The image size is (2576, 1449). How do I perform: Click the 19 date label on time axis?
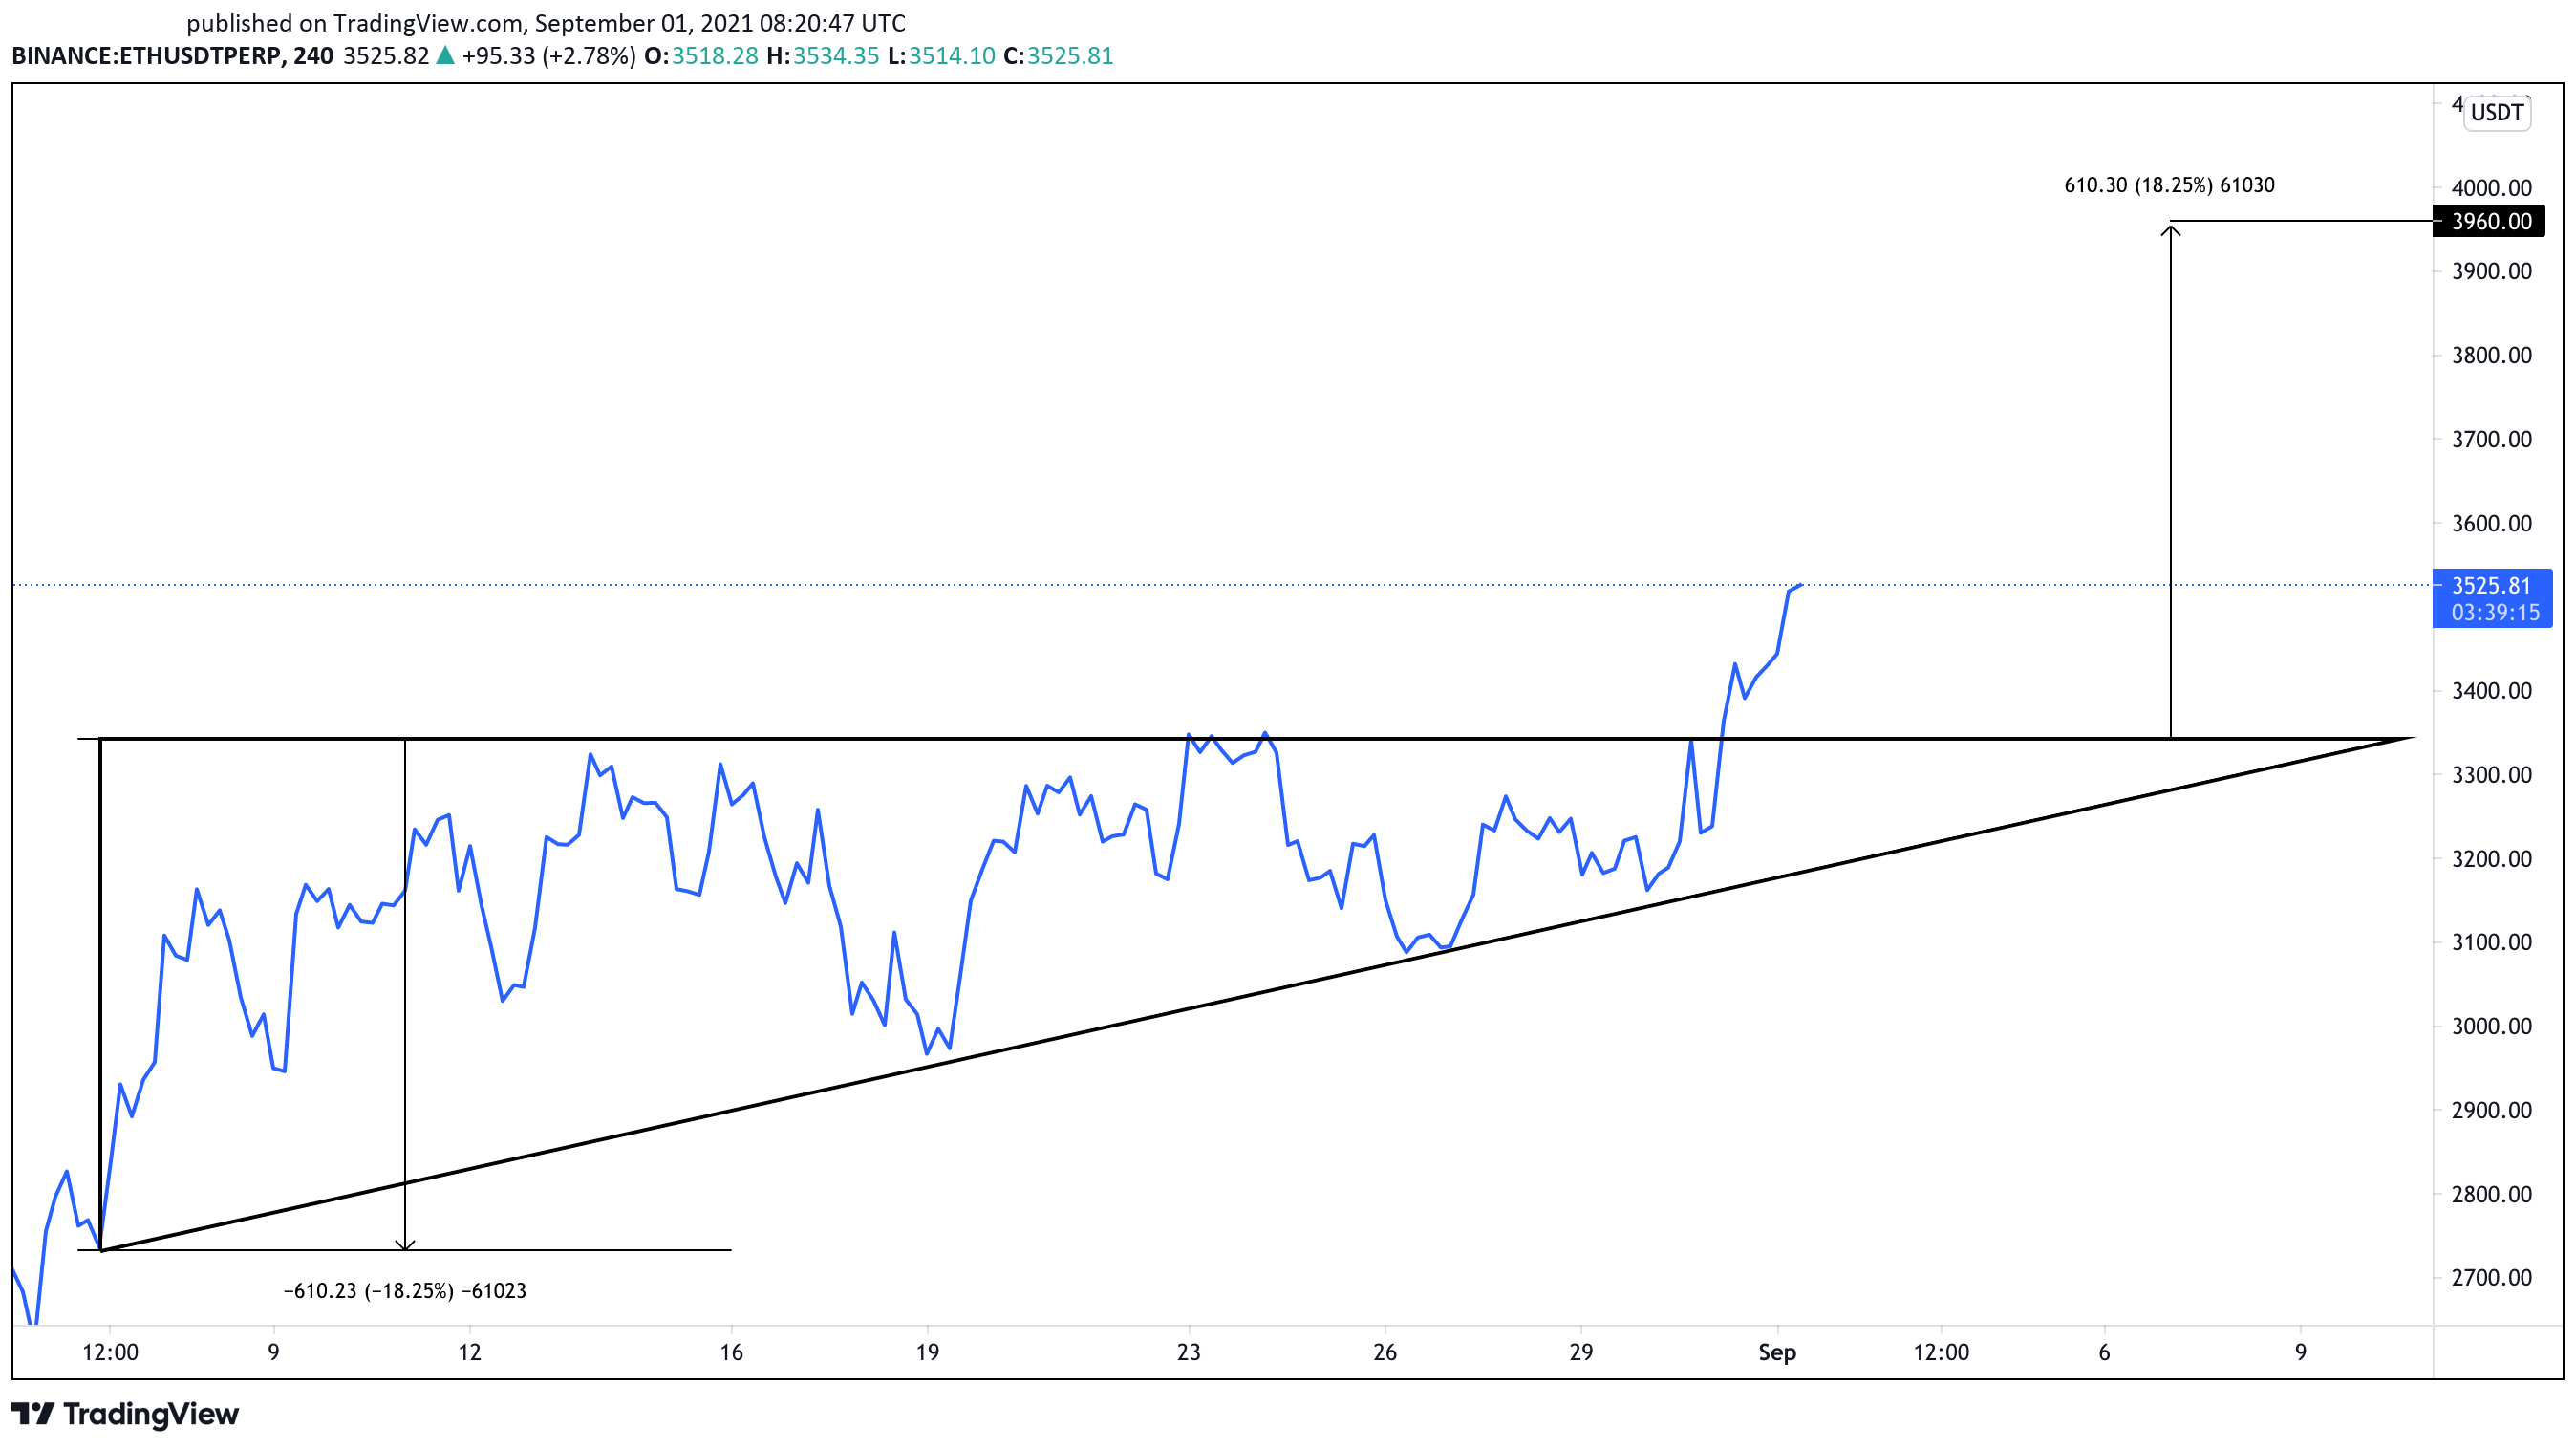(x=927, y=1352)
